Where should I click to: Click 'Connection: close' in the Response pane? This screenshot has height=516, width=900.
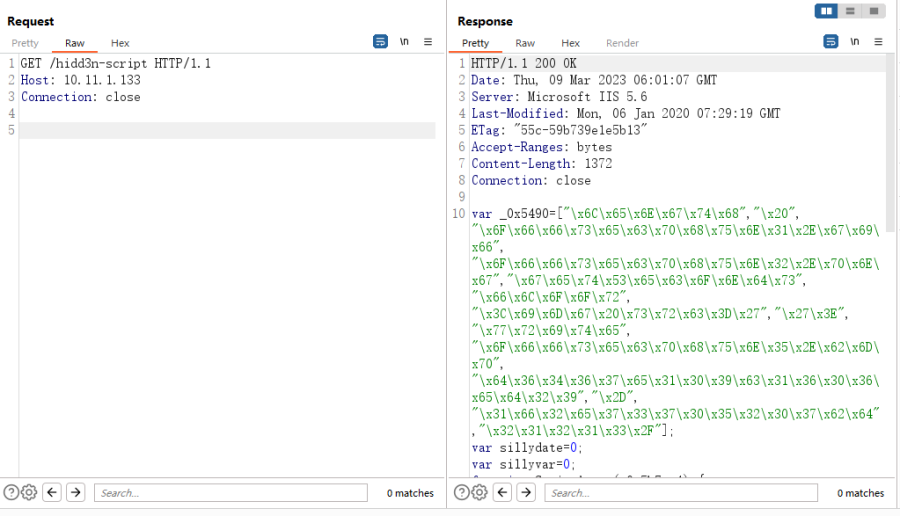[x=531, y=180]
